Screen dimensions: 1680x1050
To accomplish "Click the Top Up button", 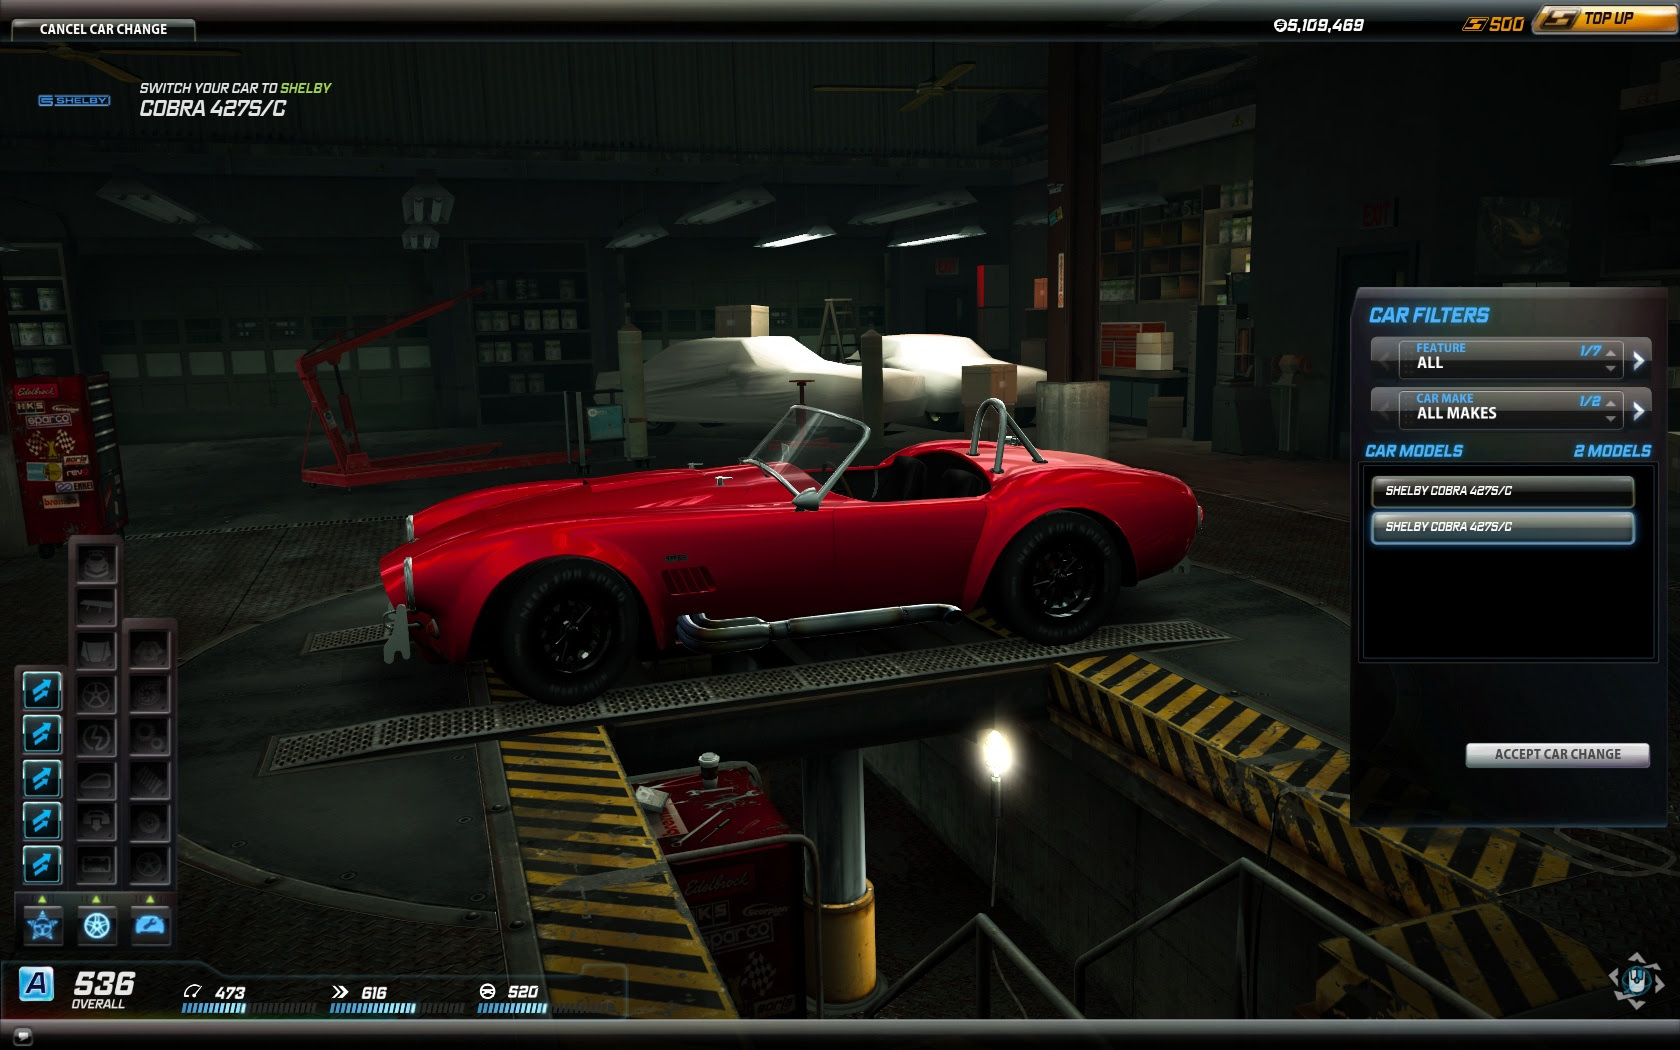I will (1606, 18).
